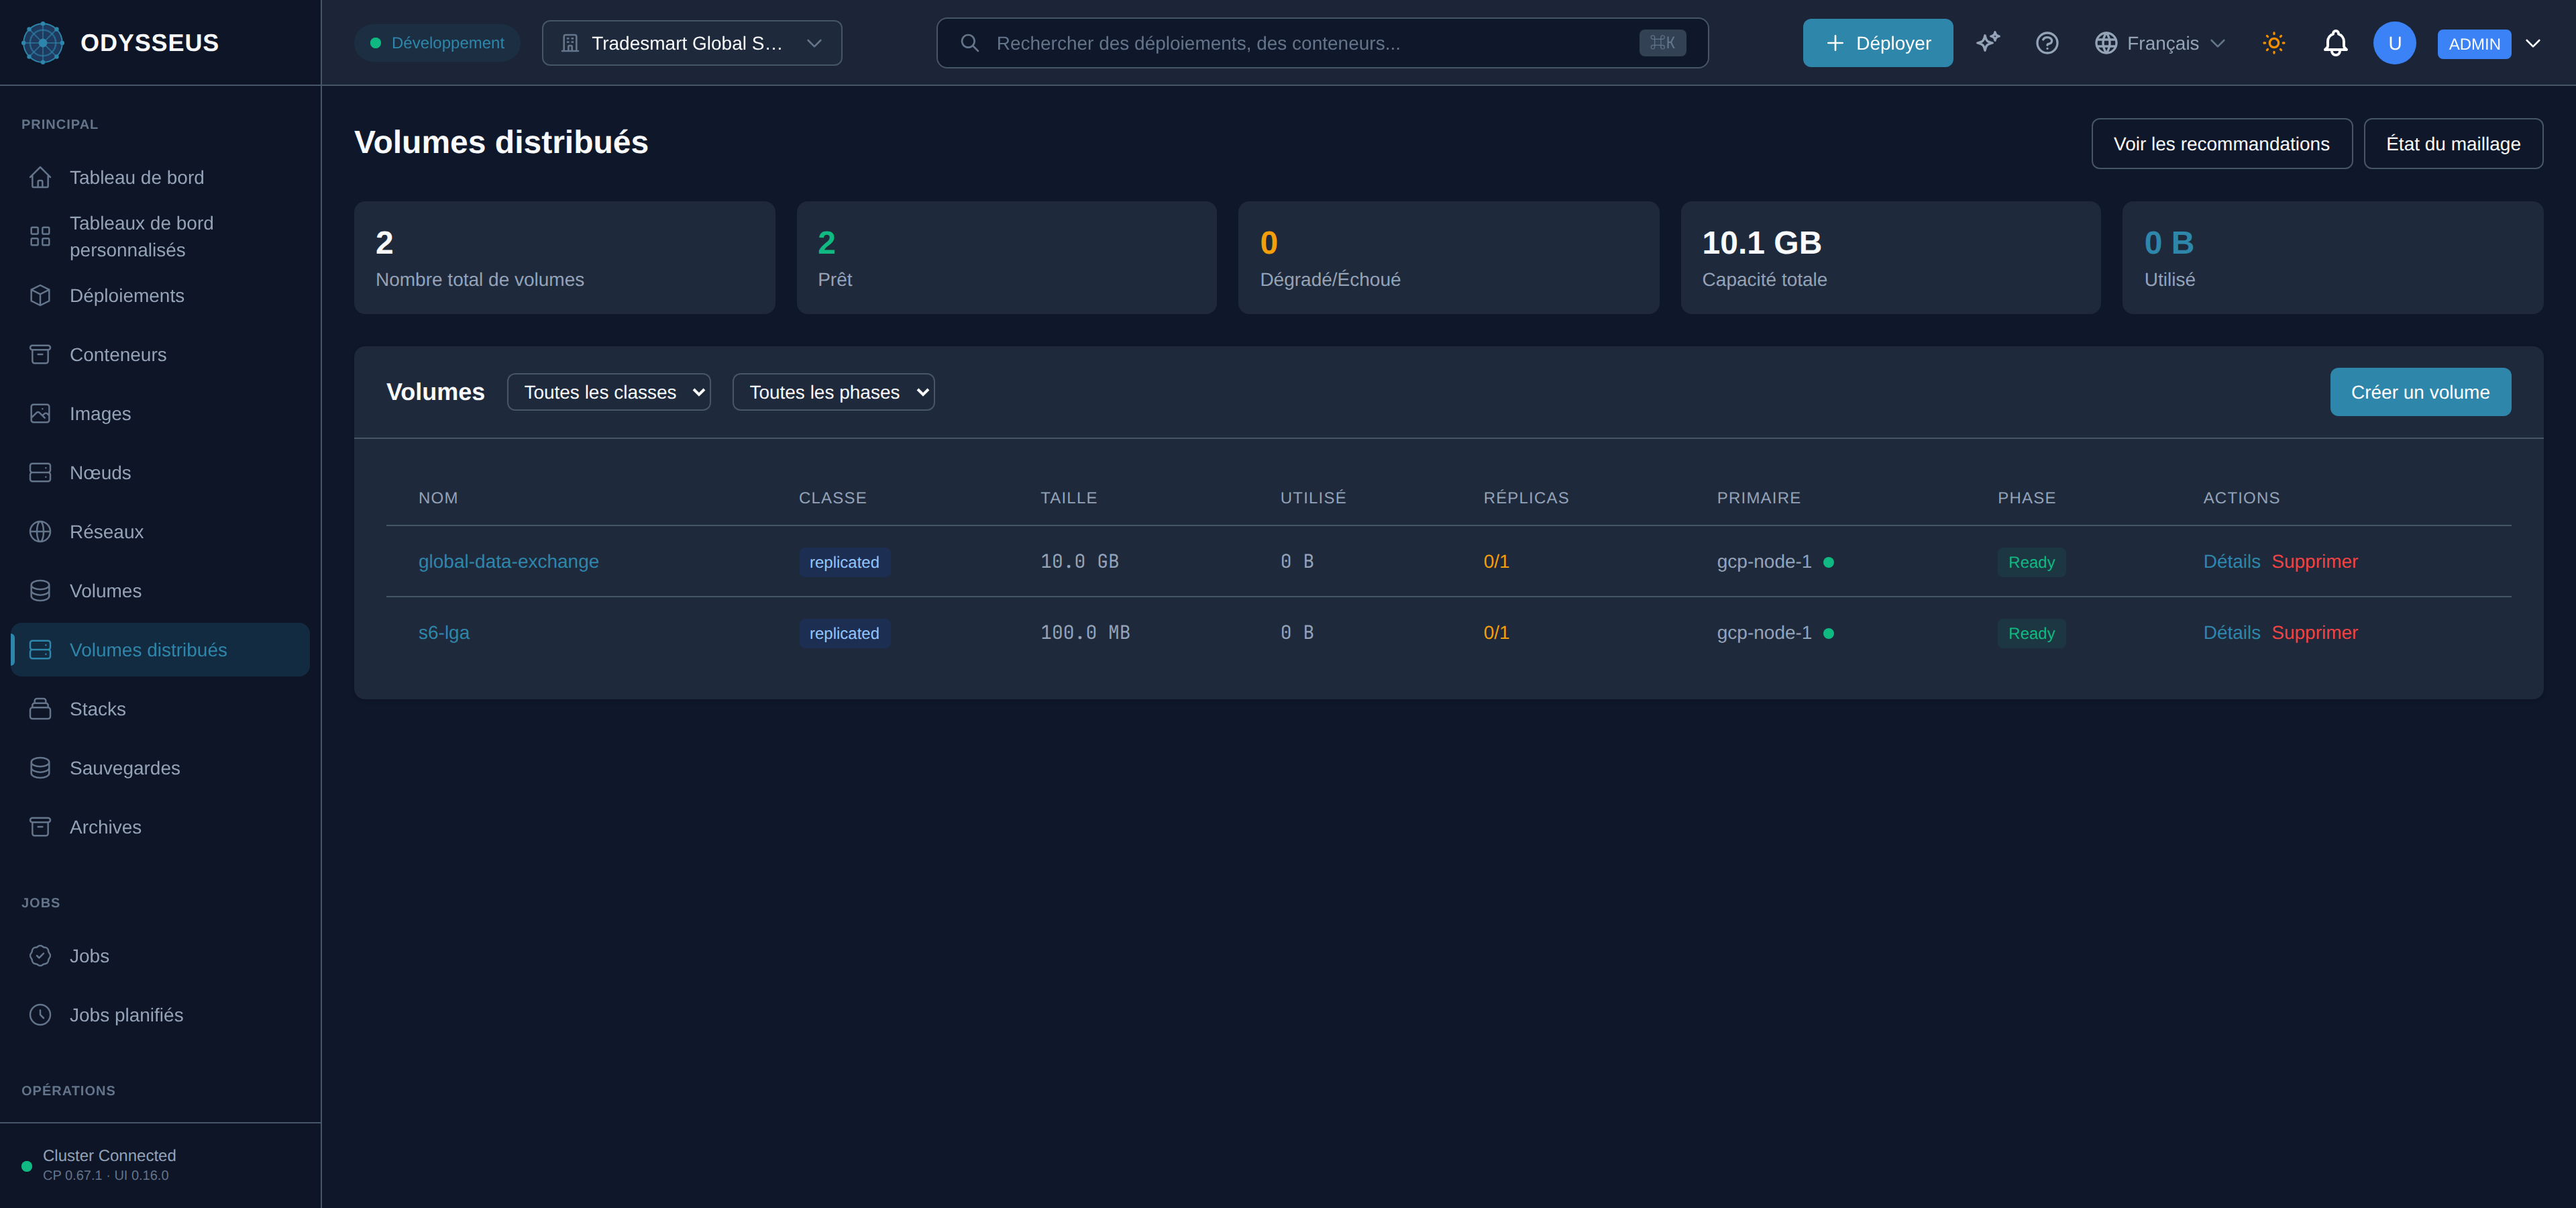Open Jobs planifiés page
2576x1208 pixels.
point(160,1014)
